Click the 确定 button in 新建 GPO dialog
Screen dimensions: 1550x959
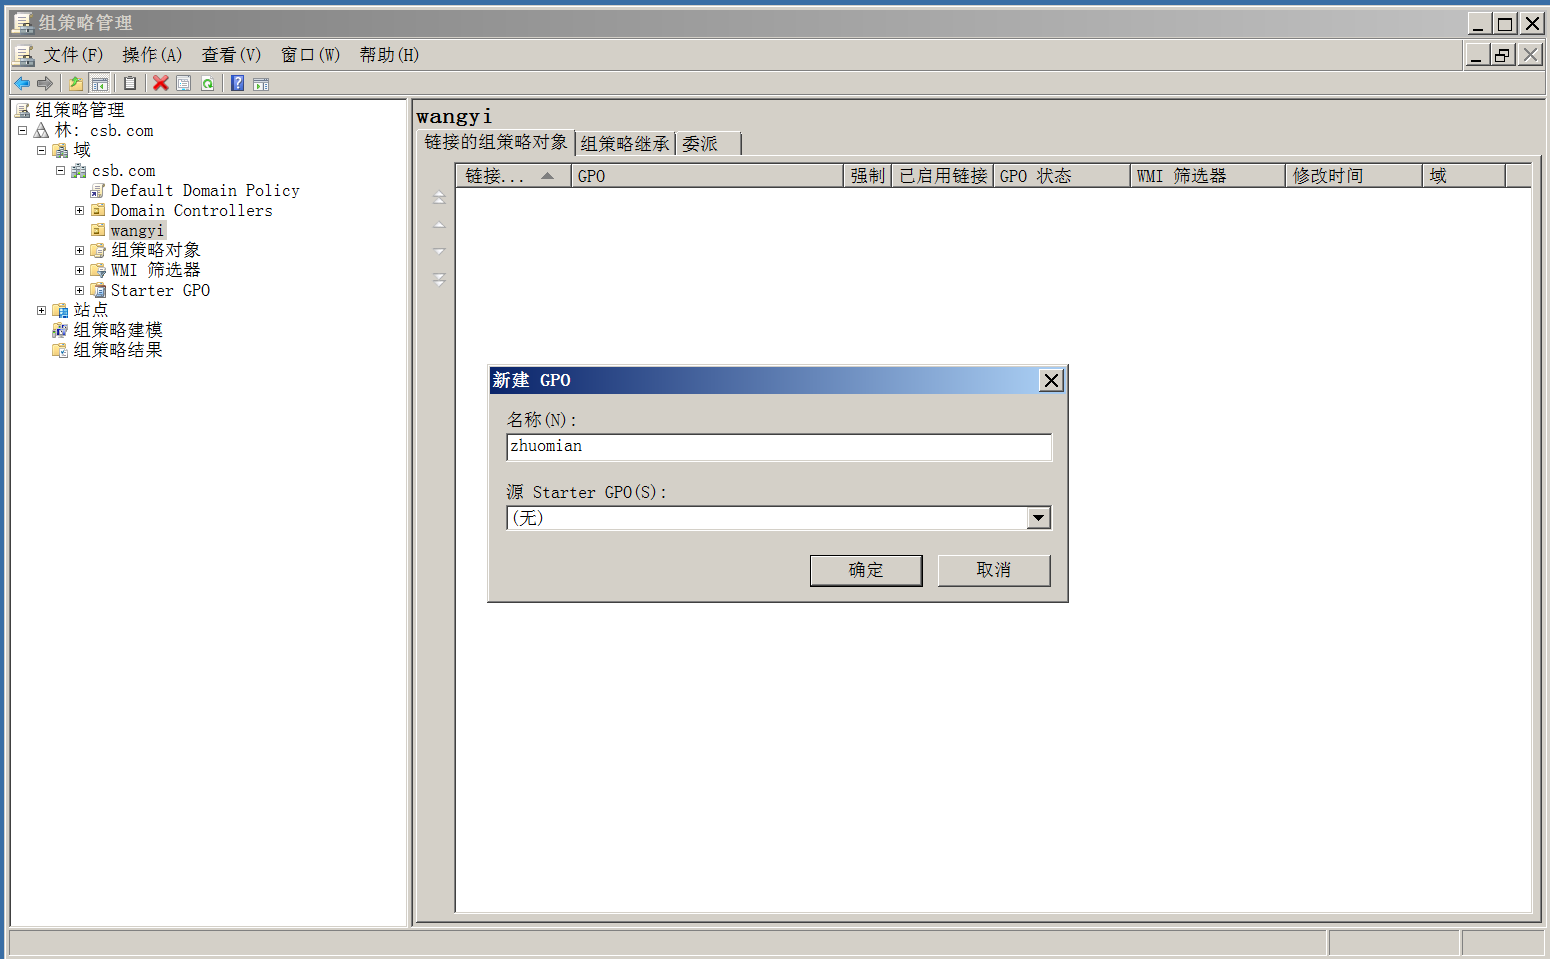pyautogui.click(x=866, y=570)
